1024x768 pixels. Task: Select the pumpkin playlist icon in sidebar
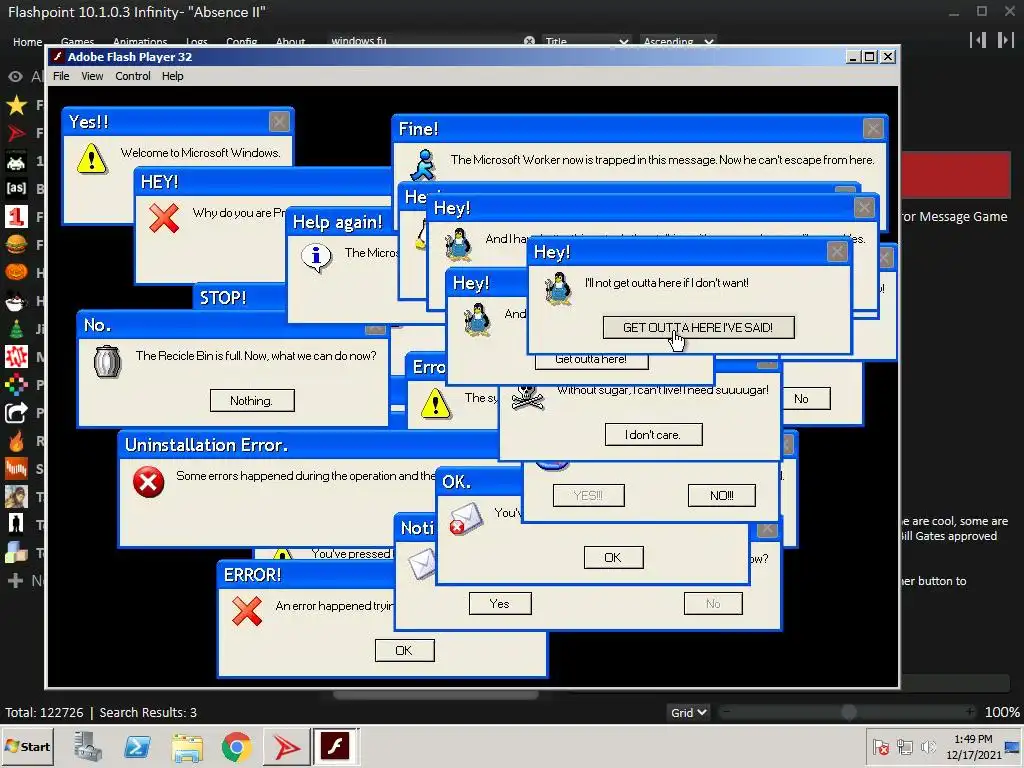coord(16,272)
